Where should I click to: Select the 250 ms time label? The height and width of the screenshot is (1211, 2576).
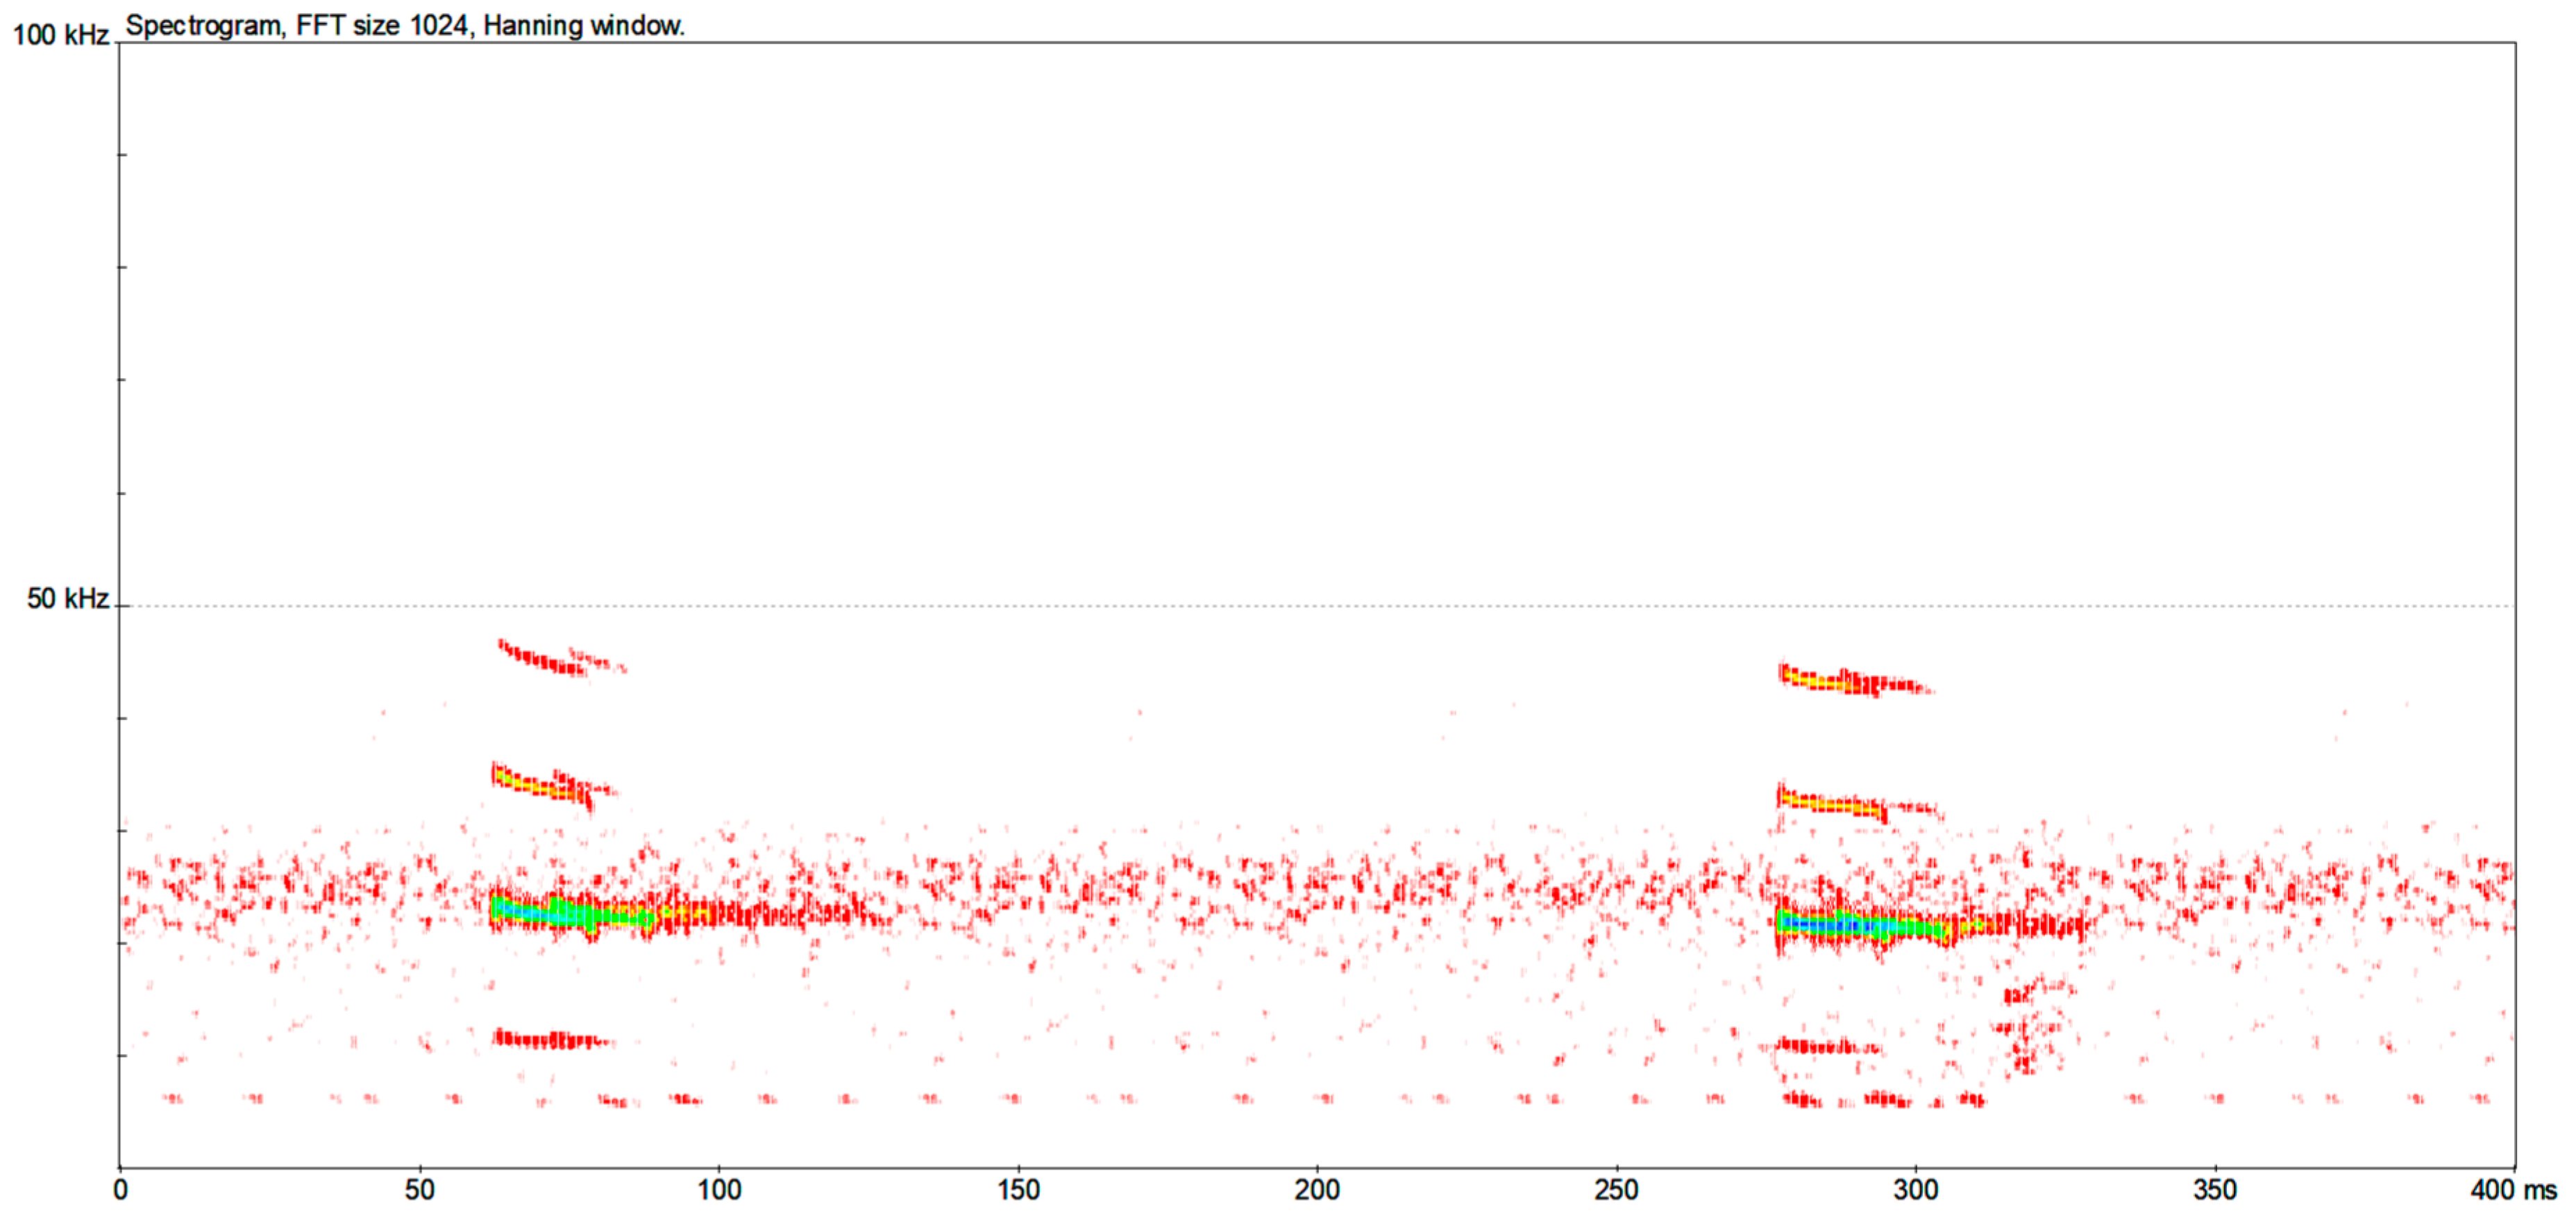point(1616,1190)
